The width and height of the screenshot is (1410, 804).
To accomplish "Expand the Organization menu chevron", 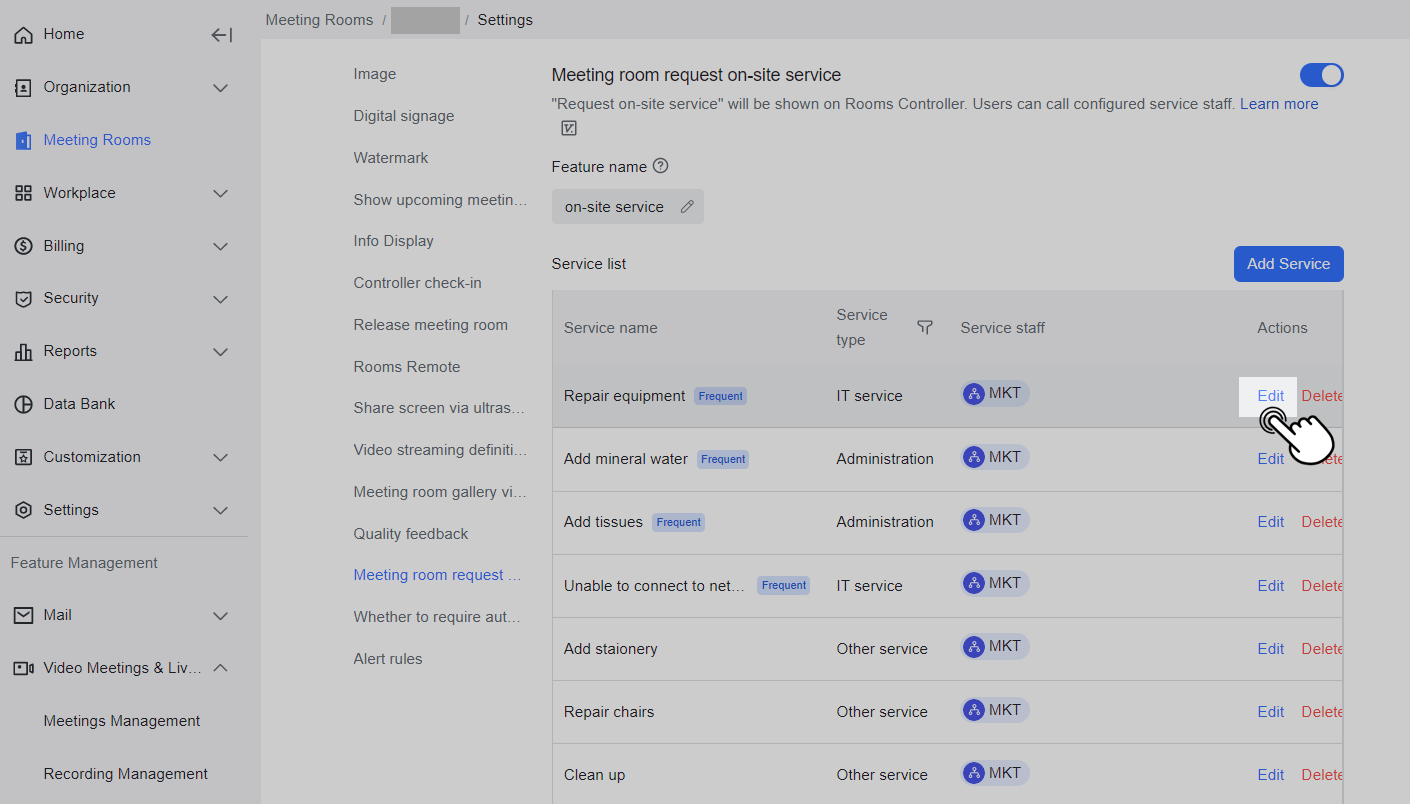I will point(221,88).
